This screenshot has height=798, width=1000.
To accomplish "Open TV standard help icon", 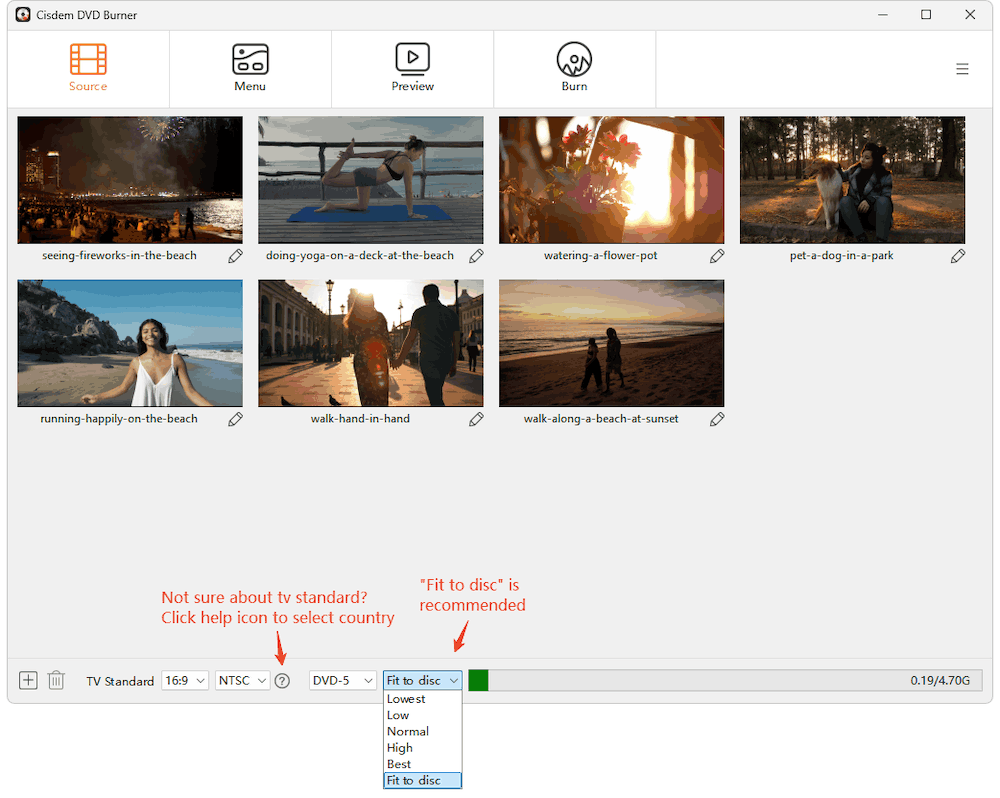I will (x=282, y=681).
